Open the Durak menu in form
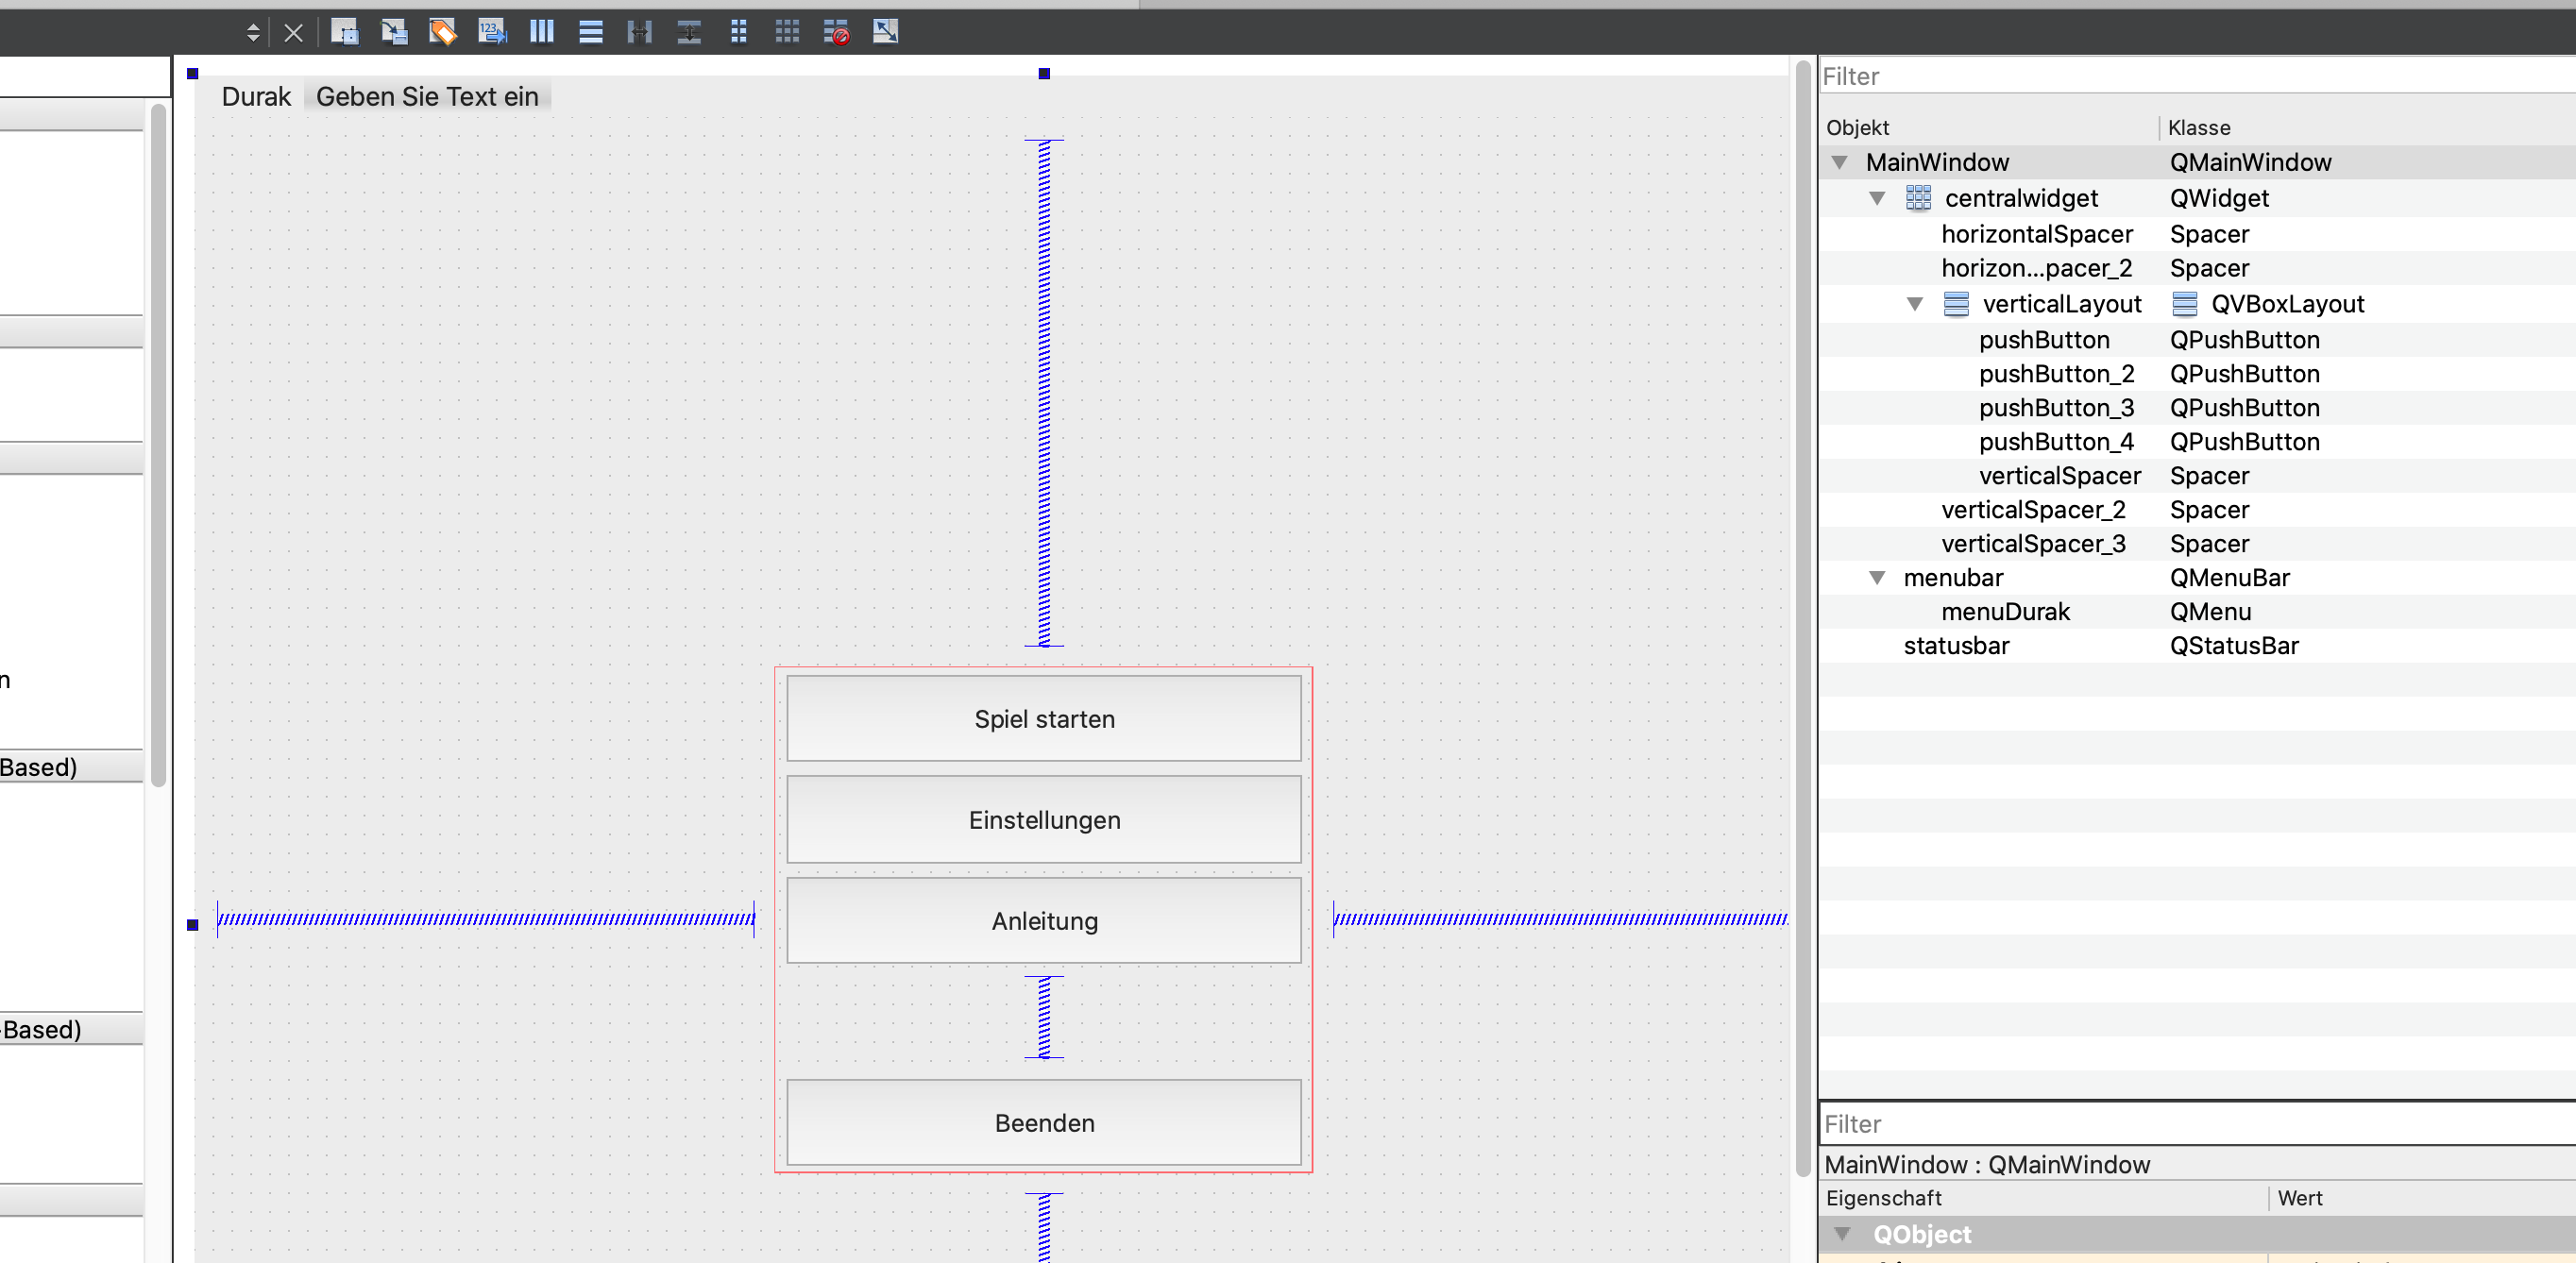This screenshot has height=1263, width=2576. (256, 97)
